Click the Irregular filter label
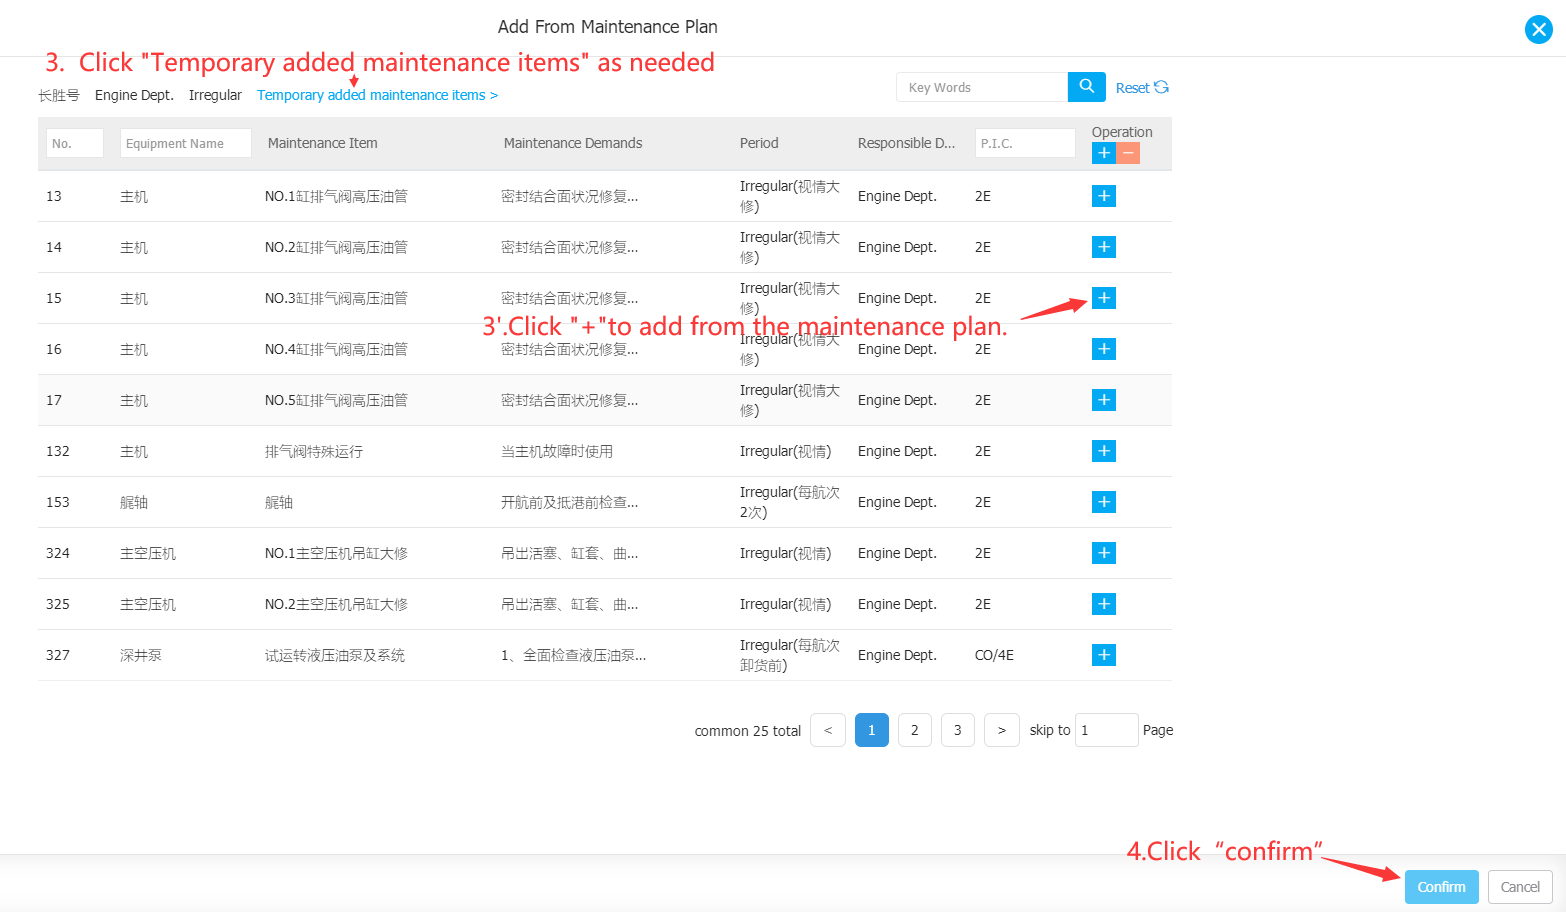The width and height of the screenshot is (1566, 912). (x=215, y=95)
